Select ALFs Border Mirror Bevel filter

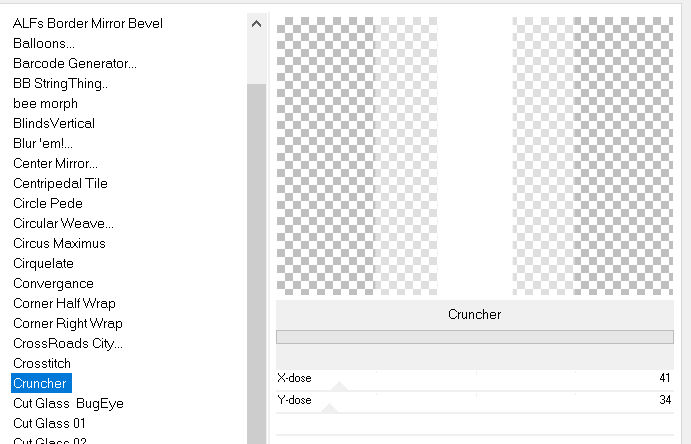88,23
